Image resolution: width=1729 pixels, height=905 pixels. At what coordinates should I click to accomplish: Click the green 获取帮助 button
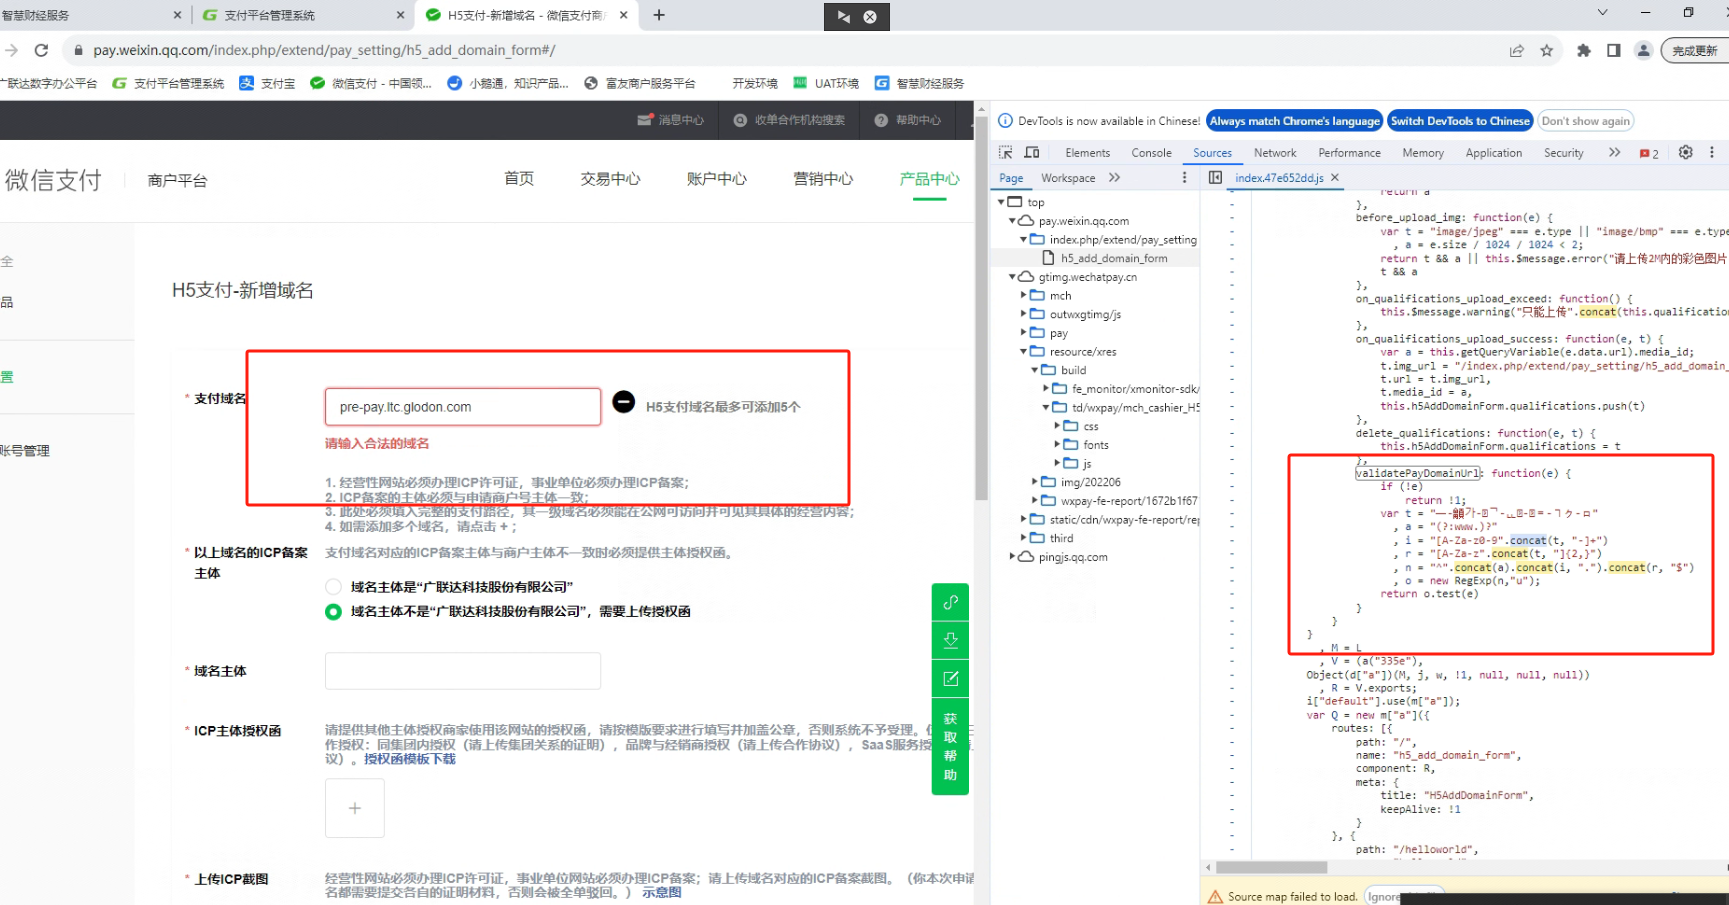pyautogui.click(x=950, y=746)
